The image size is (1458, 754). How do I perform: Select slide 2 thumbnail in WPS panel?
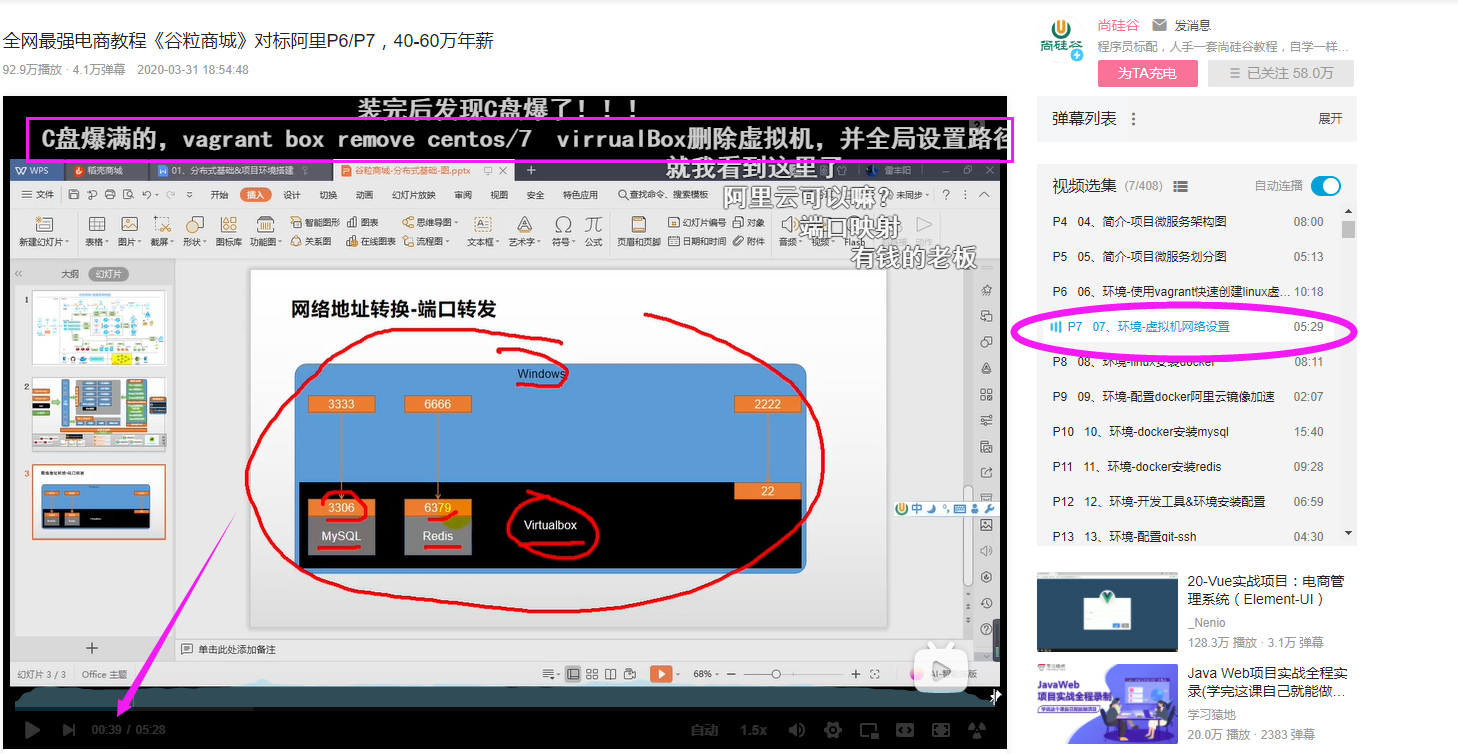tap(99, 413)
